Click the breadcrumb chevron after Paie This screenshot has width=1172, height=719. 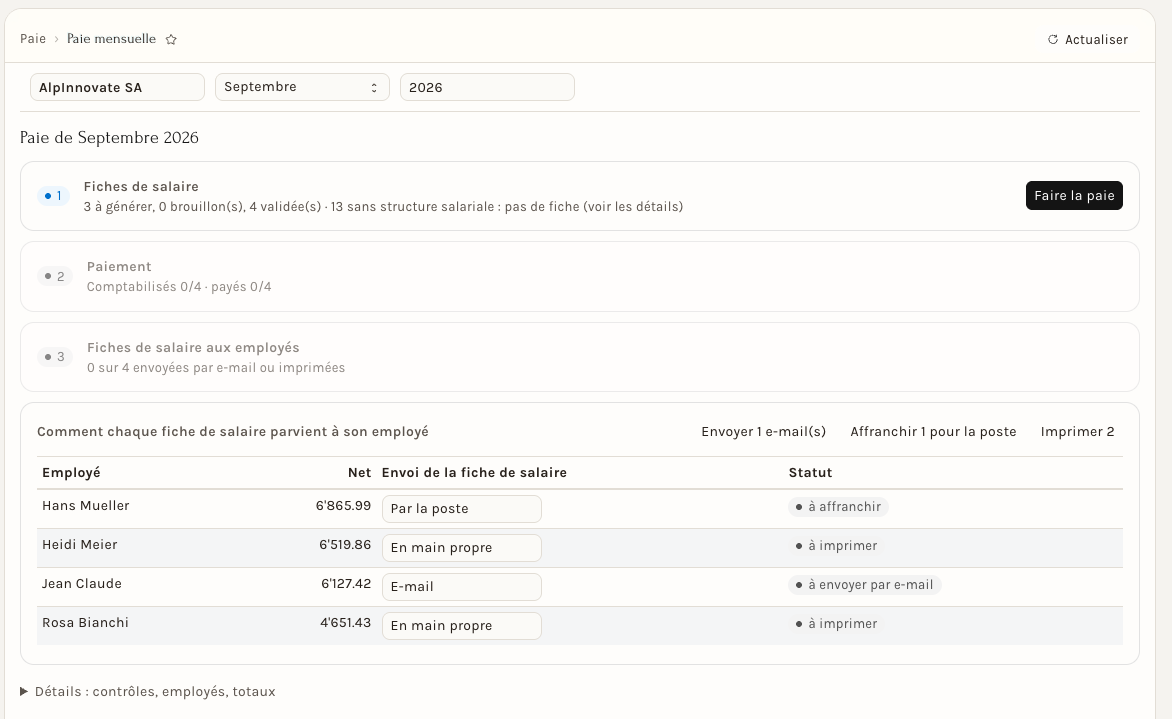56,40
